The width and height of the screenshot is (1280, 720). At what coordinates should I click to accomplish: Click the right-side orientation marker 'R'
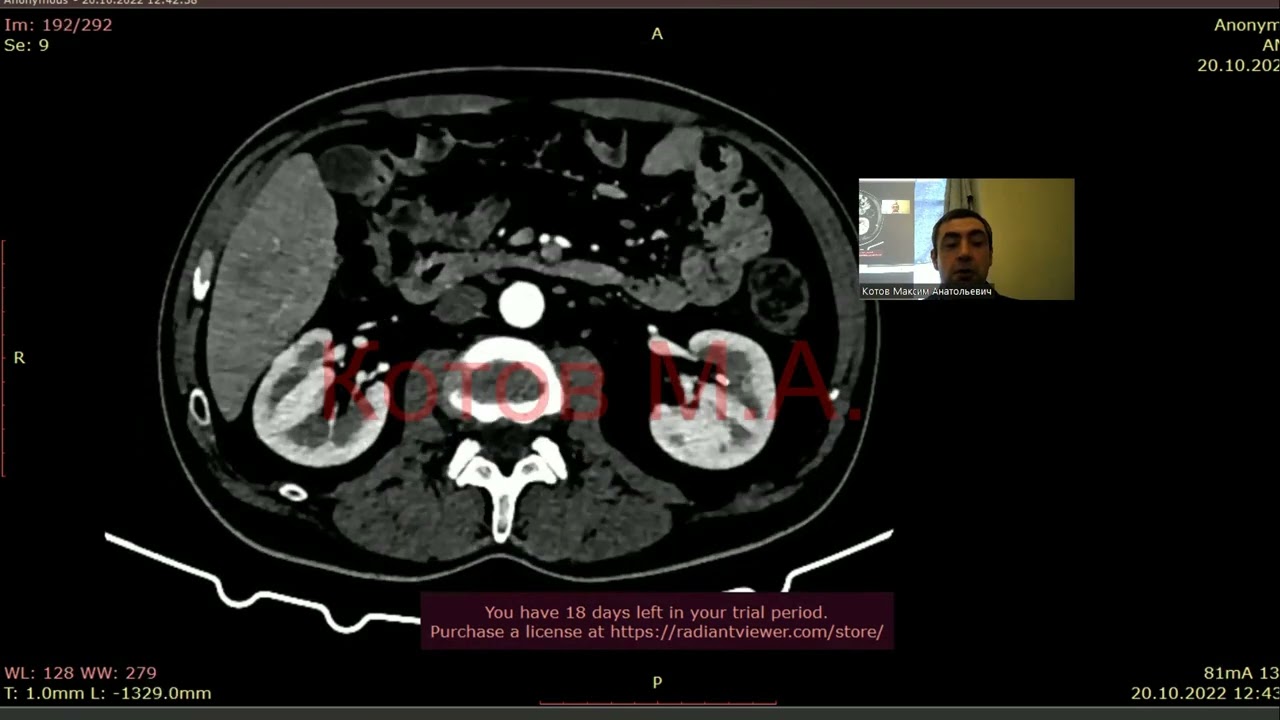[x=19, y=358]
